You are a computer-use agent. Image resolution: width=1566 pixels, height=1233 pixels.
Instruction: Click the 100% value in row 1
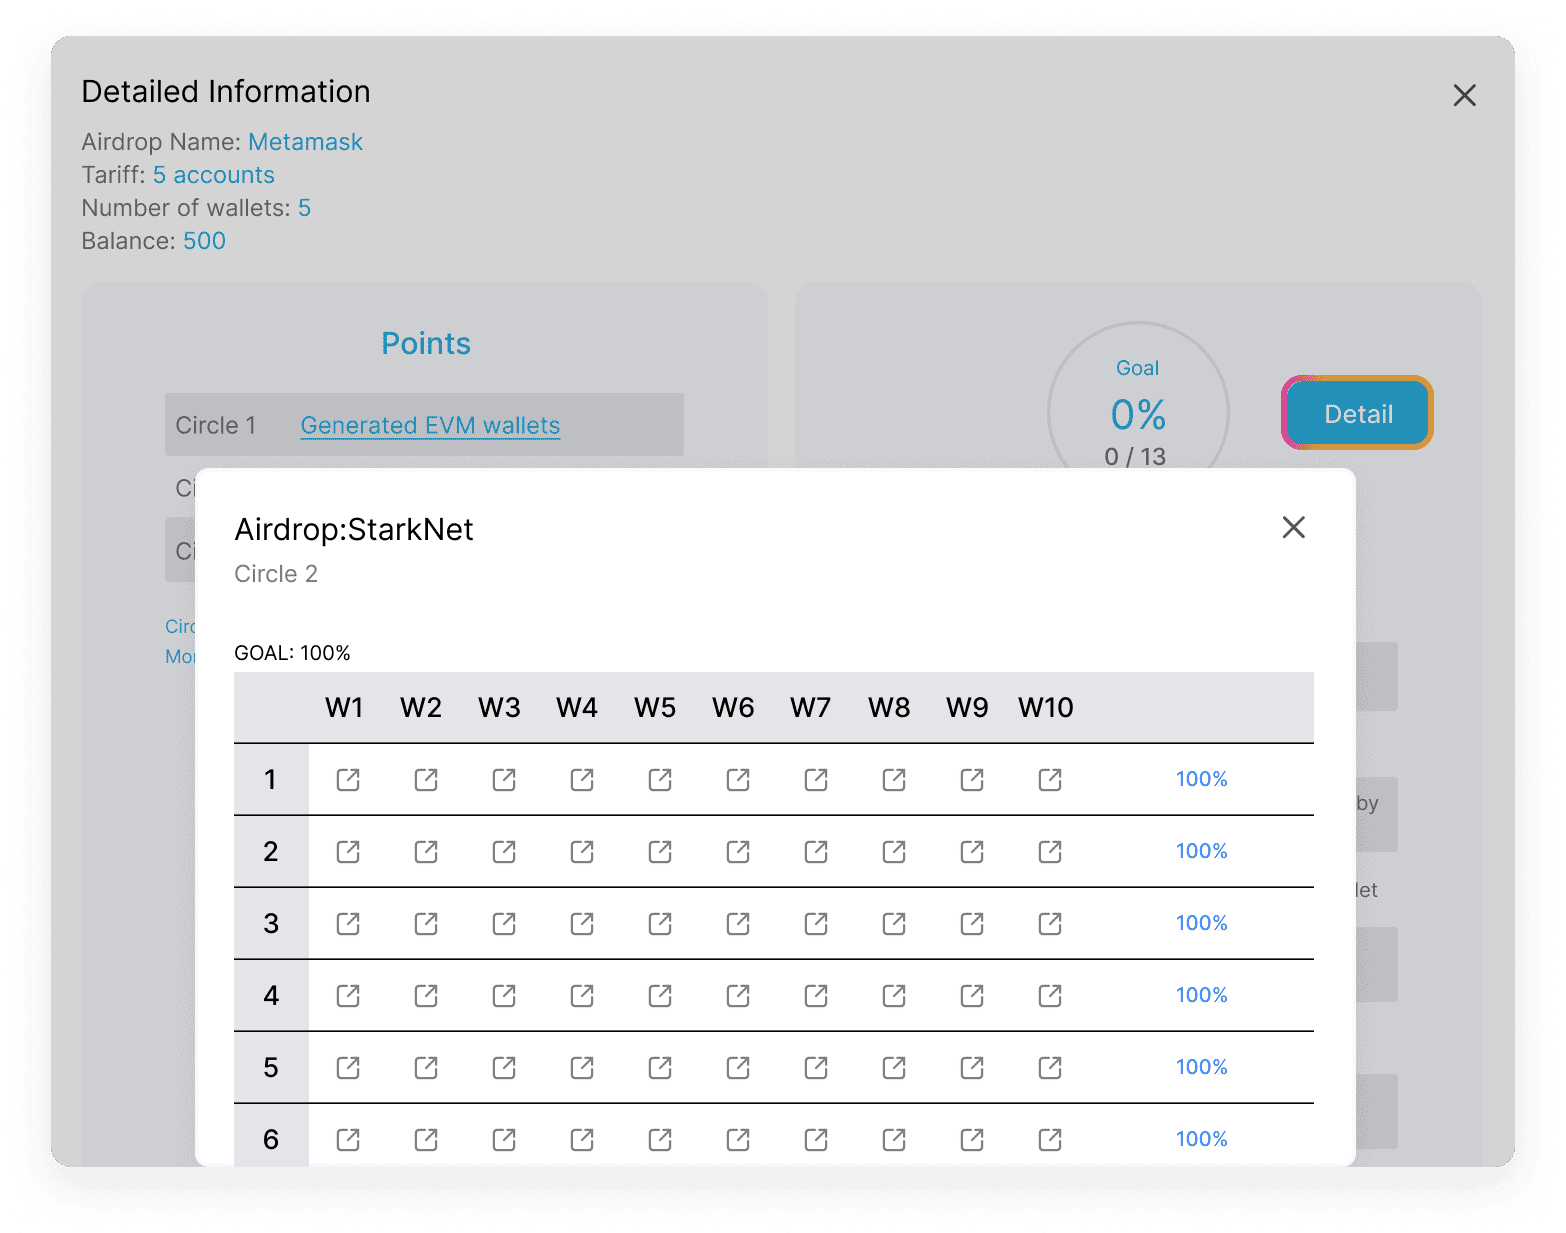[x=1201, y=779]
